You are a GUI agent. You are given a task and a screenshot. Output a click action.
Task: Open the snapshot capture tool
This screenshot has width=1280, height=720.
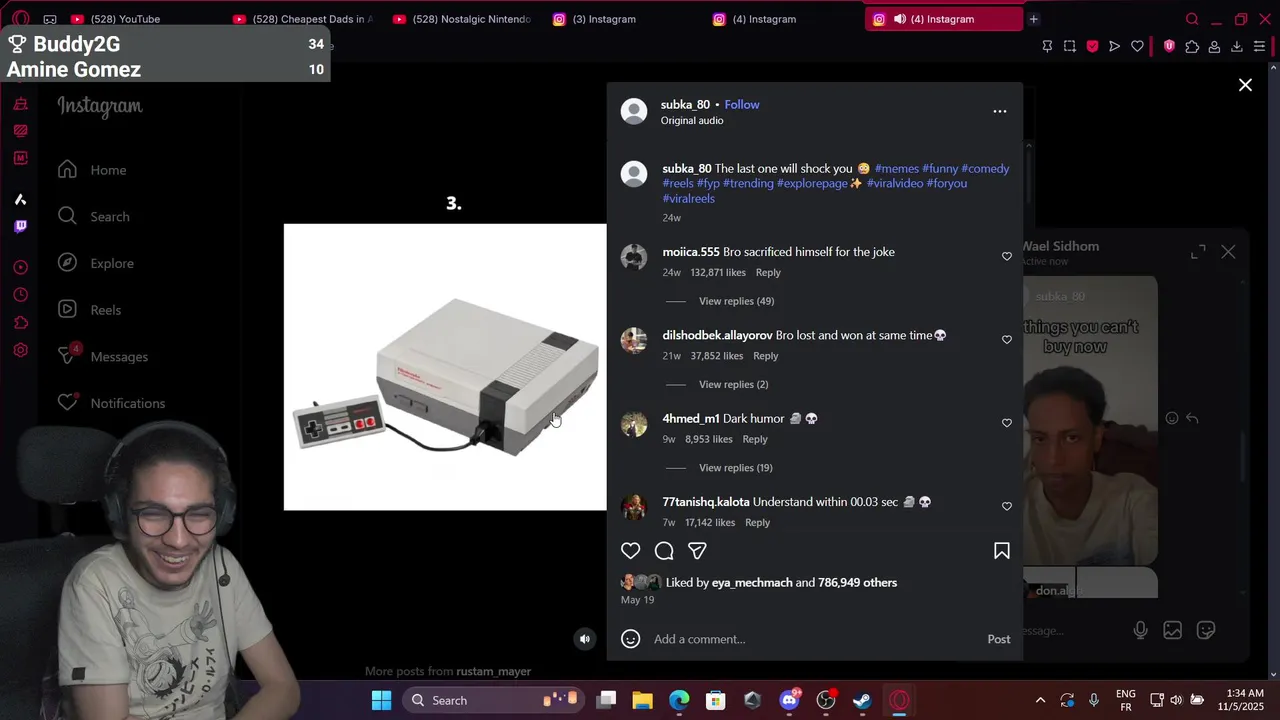(1070, 46)
